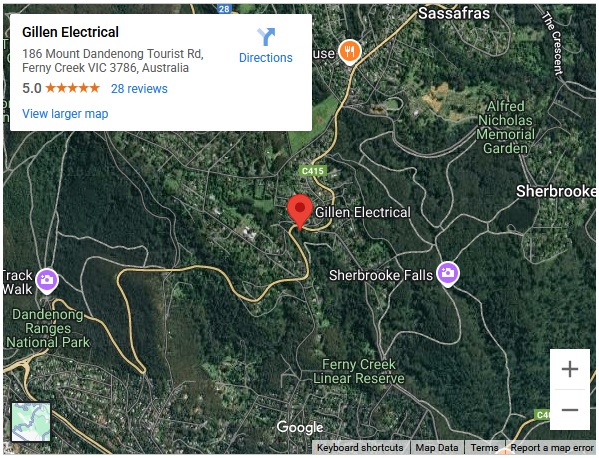Open the Directions text link

pyautogui.click(x=266, y=58)
